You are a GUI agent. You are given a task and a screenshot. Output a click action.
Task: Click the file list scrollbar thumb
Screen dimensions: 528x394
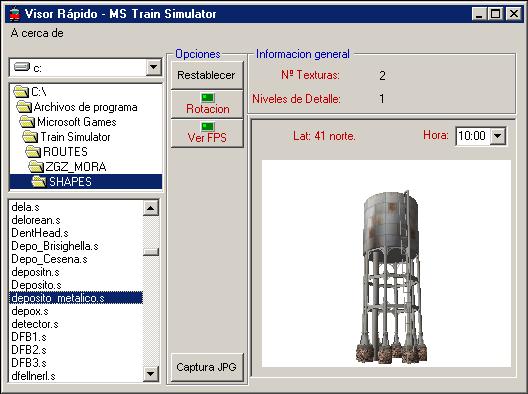151,252
